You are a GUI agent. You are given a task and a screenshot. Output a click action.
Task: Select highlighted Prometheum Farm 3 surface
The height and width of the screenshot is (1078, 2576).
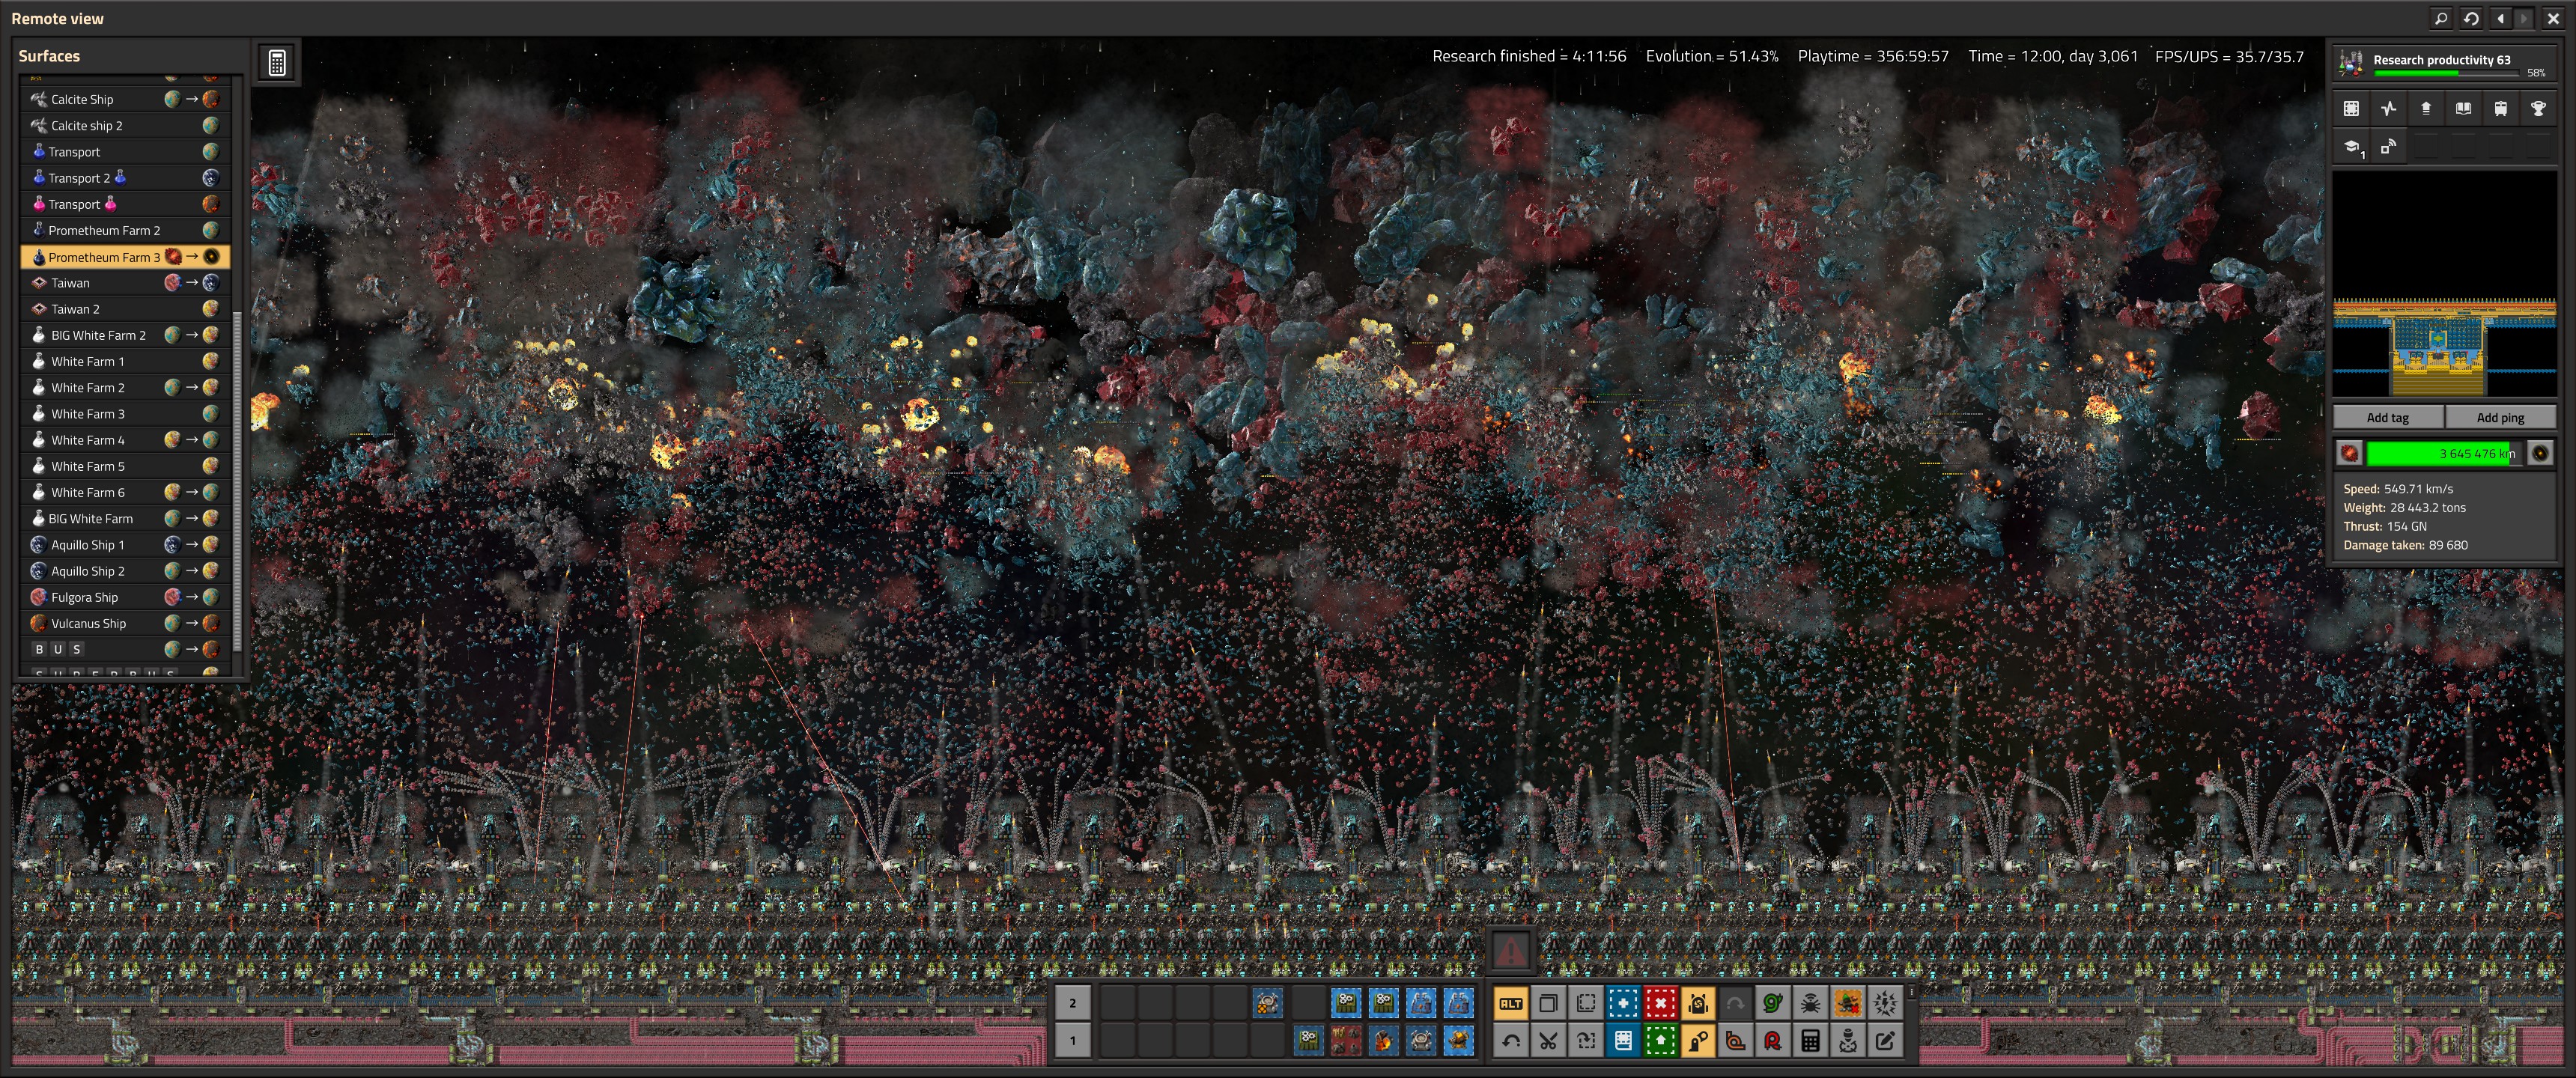[x=125, y=257]
